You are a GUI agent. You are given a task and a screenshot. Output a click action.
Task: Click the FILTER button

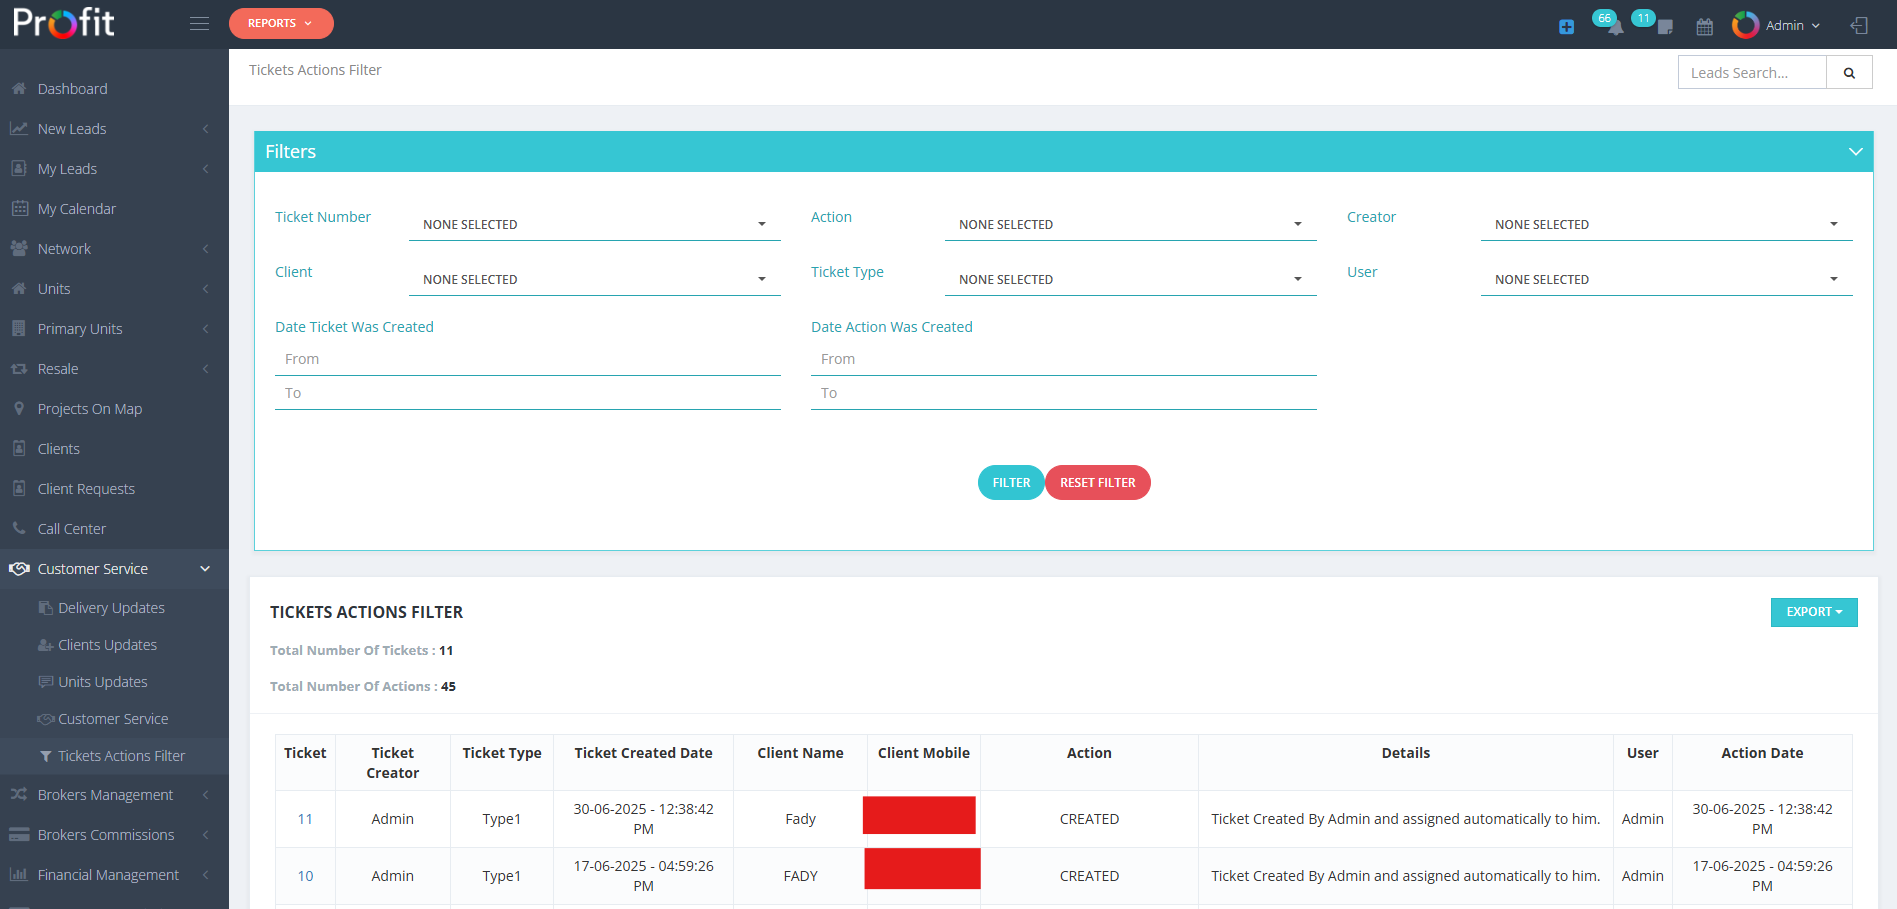[1010, 482]
